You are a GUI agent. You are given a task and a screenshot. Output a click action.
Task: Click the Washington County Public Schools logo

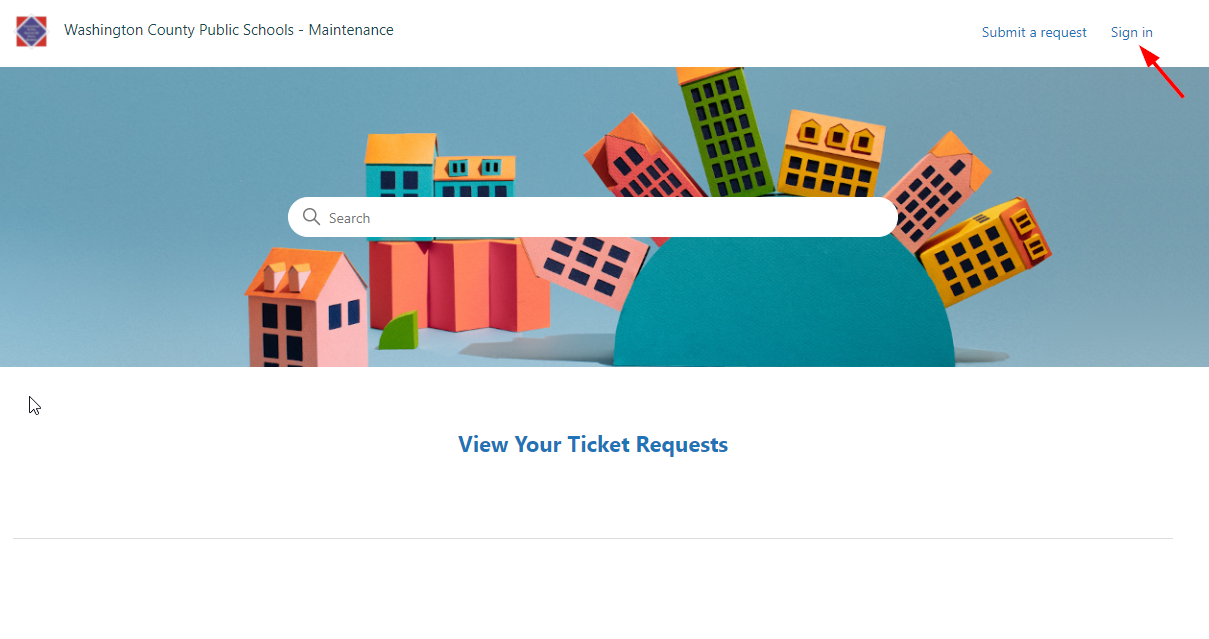[31, 31]
